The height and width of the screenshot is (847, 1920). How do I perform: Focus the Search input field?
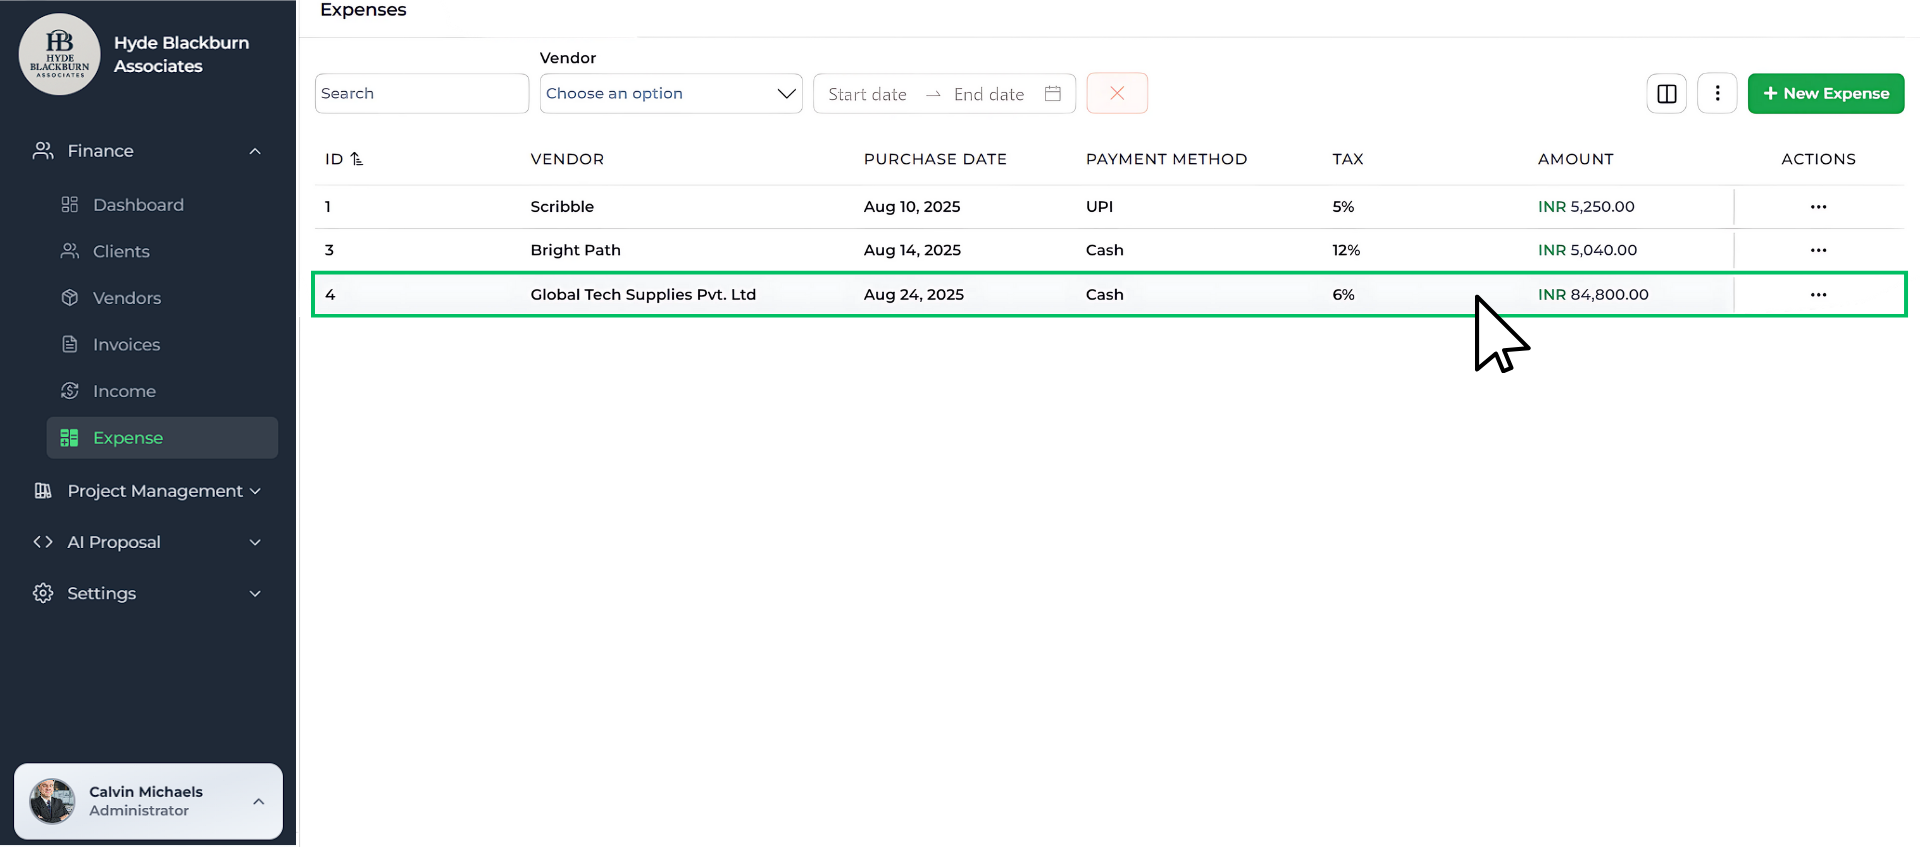(x=421, y=94)
